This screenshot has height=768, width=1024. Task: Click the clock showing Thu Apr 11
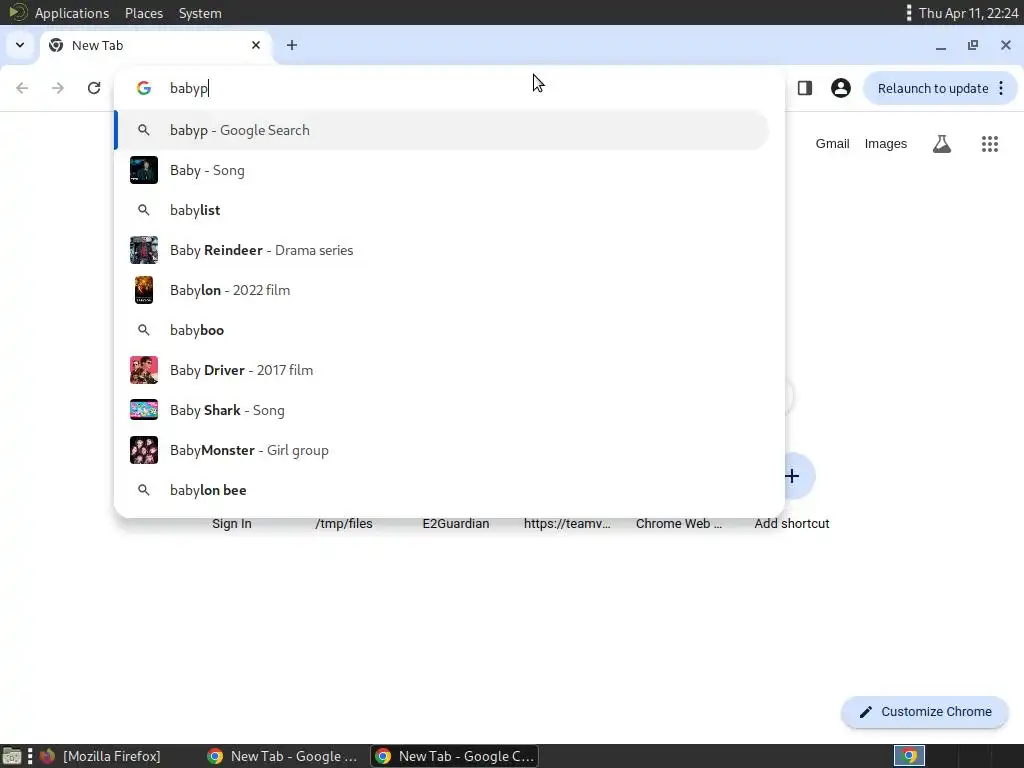point(968,13)
